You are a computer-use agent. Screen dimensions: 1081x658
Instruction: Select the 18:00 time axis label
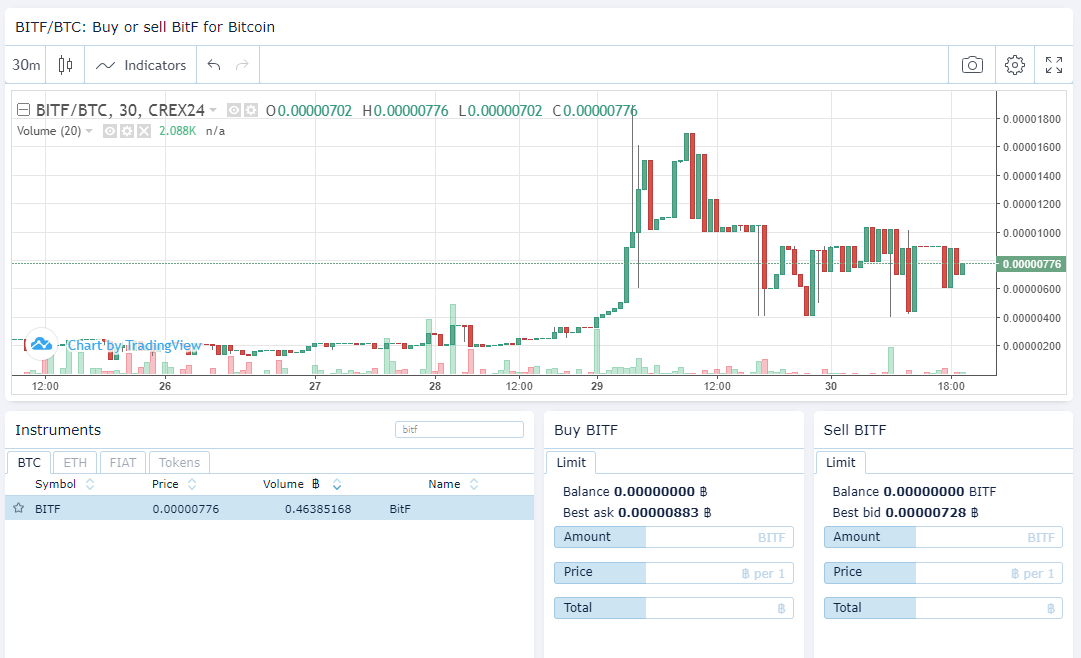(x=951, y=386)
